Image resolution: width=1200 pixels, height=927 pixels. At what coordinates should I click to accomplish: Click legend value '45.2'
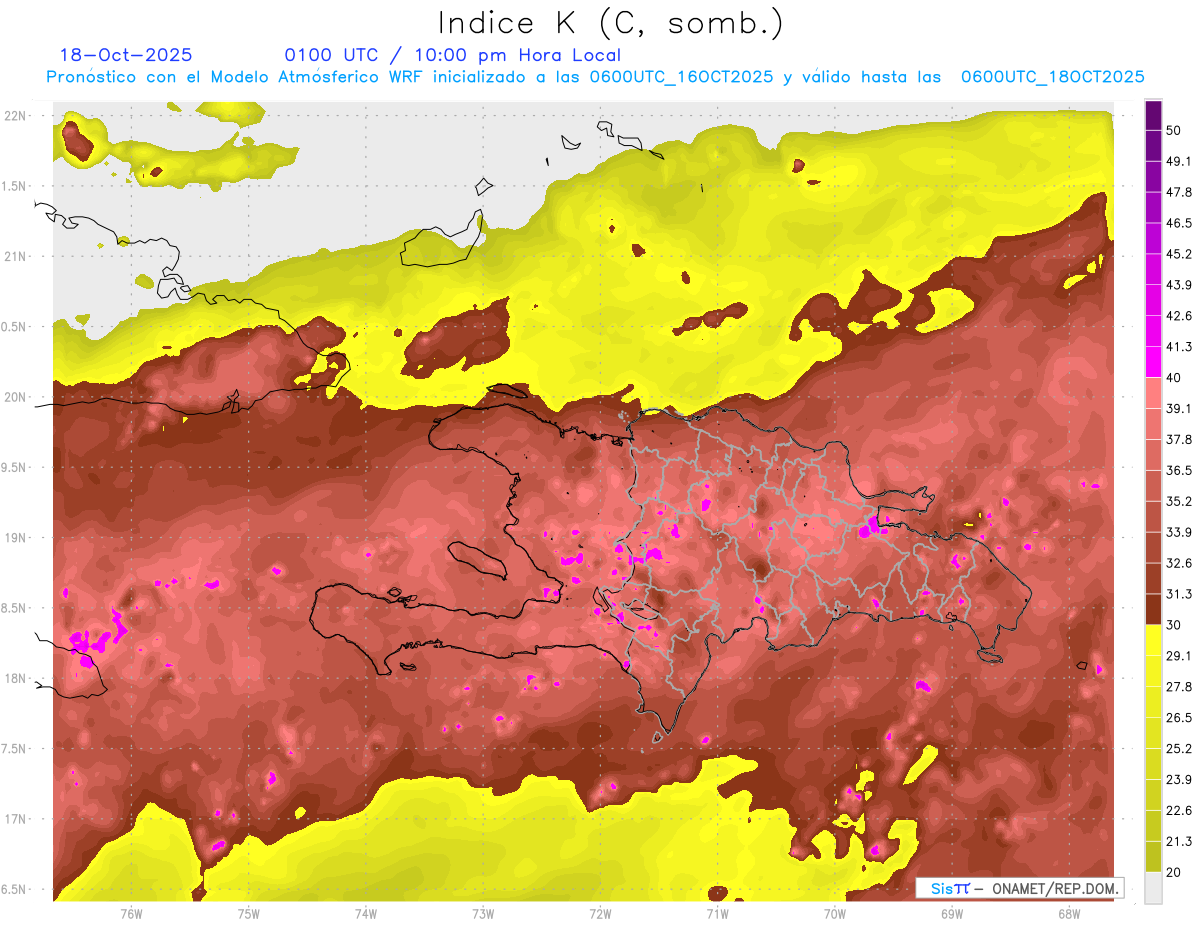tap(1179, 254)
